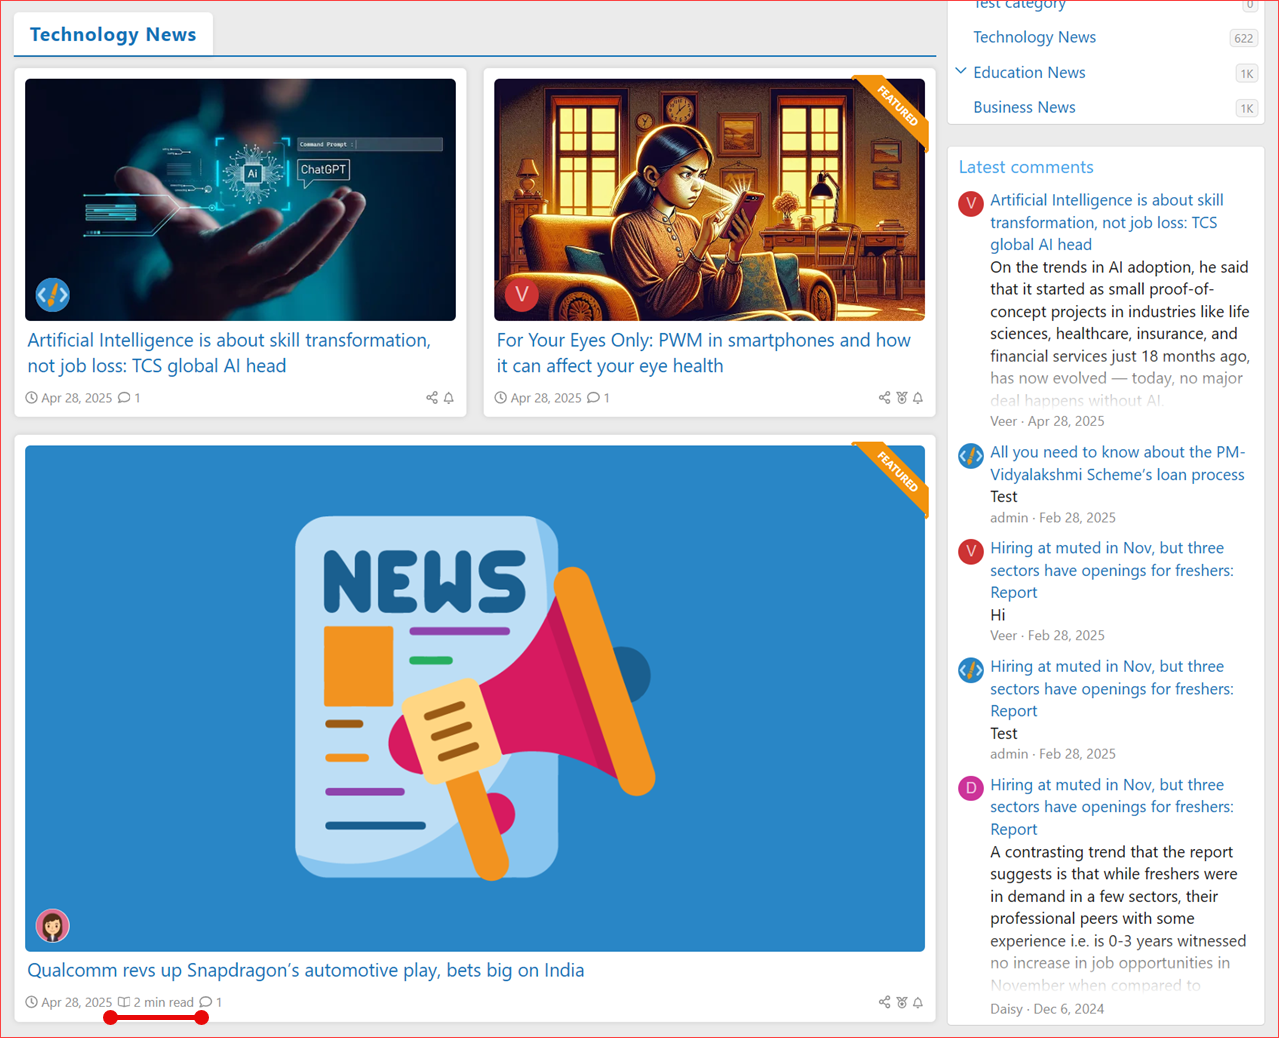Click 'Daisy · Dec 6, 2024' comment byline
The height and width of the screenshot is (1038, 1279).
point(1047,1009)
